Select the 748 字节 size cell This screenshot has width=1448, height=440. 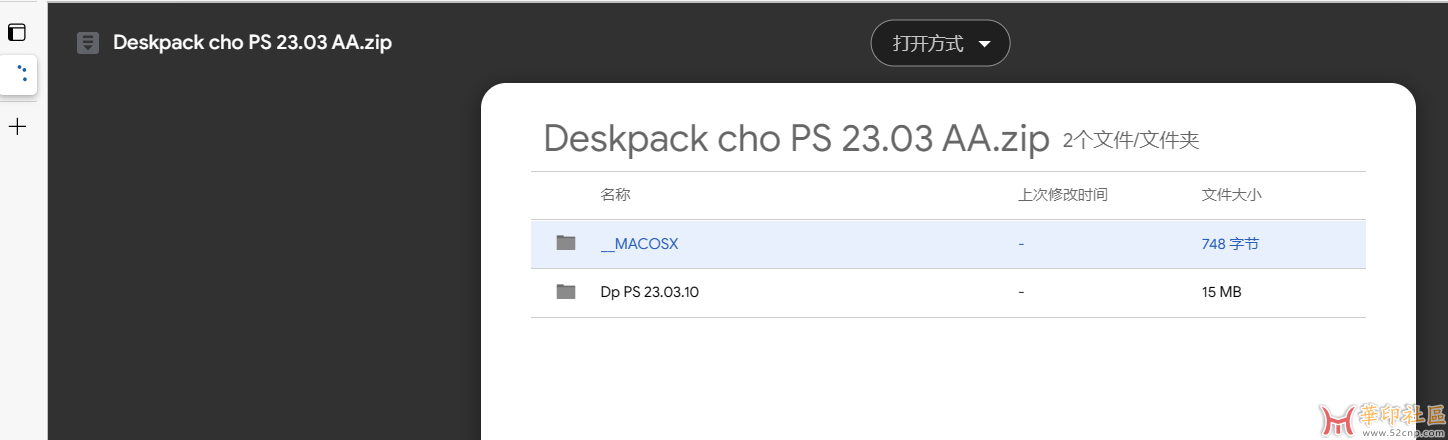coord(1230,243)
